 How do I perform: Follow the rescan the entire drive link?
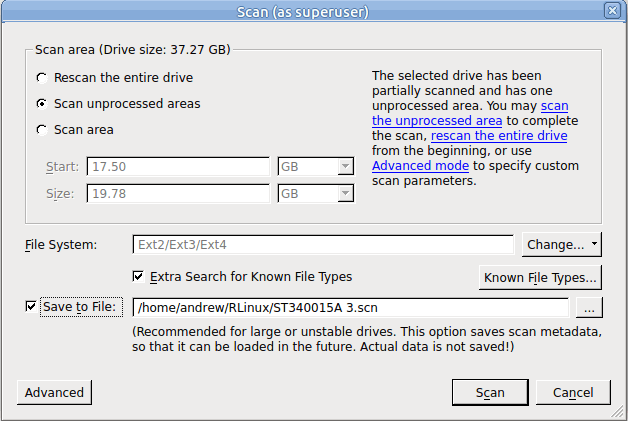click(499, 135)
